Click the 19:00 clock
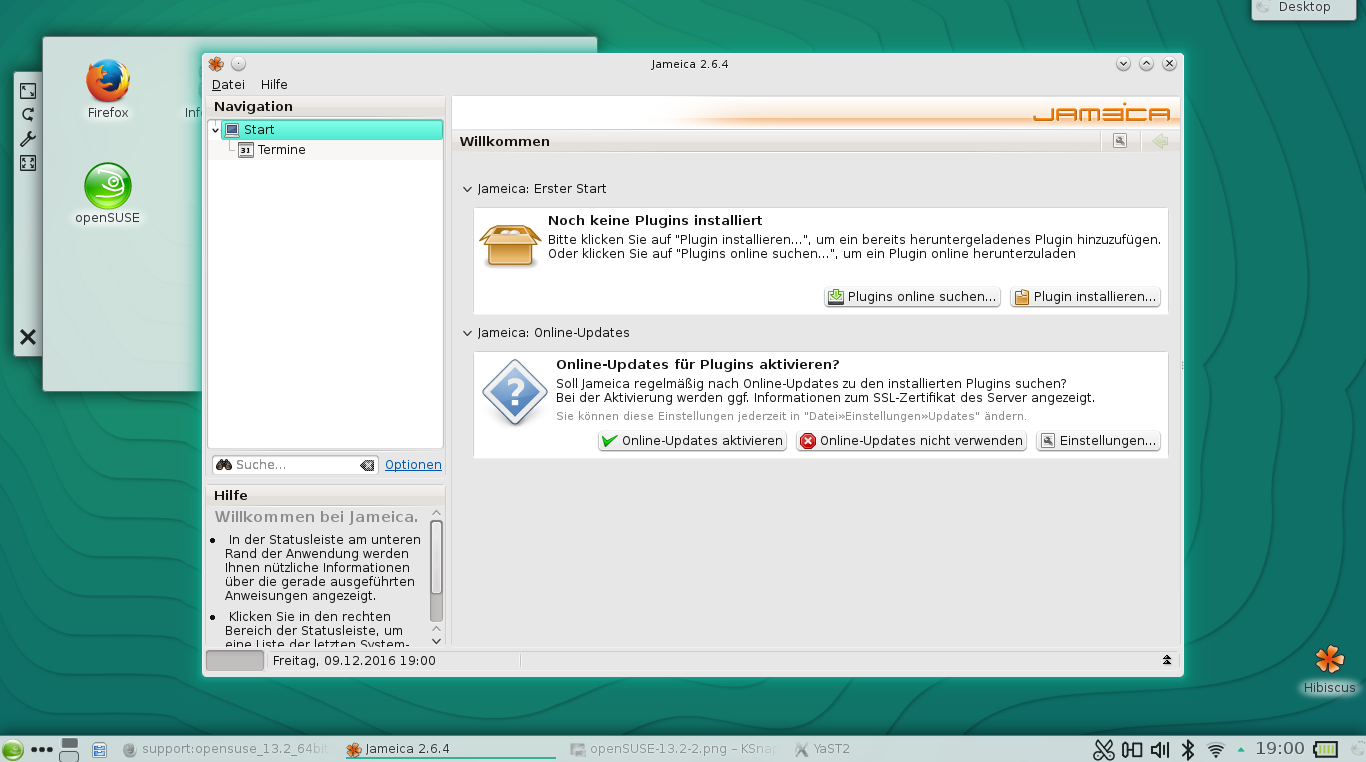 (x=1280, y=749)
